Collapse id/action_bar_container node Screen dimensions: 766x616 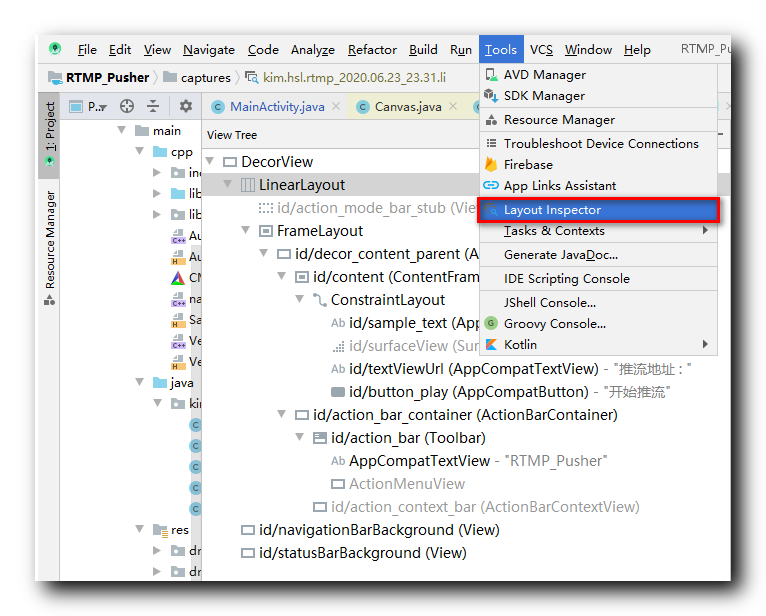(x=282, y=414)
